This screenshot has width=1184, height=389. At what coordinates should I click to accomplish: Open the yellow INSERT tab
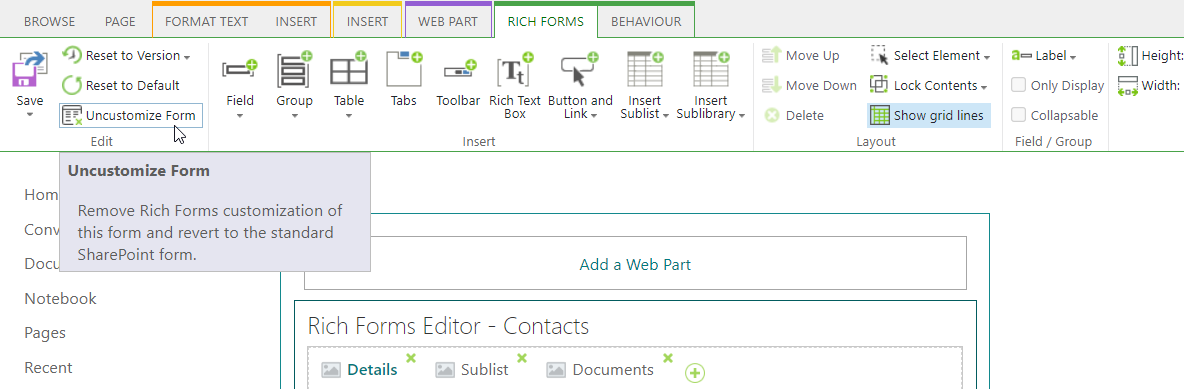pyautogui.click(x=367, y=22)
